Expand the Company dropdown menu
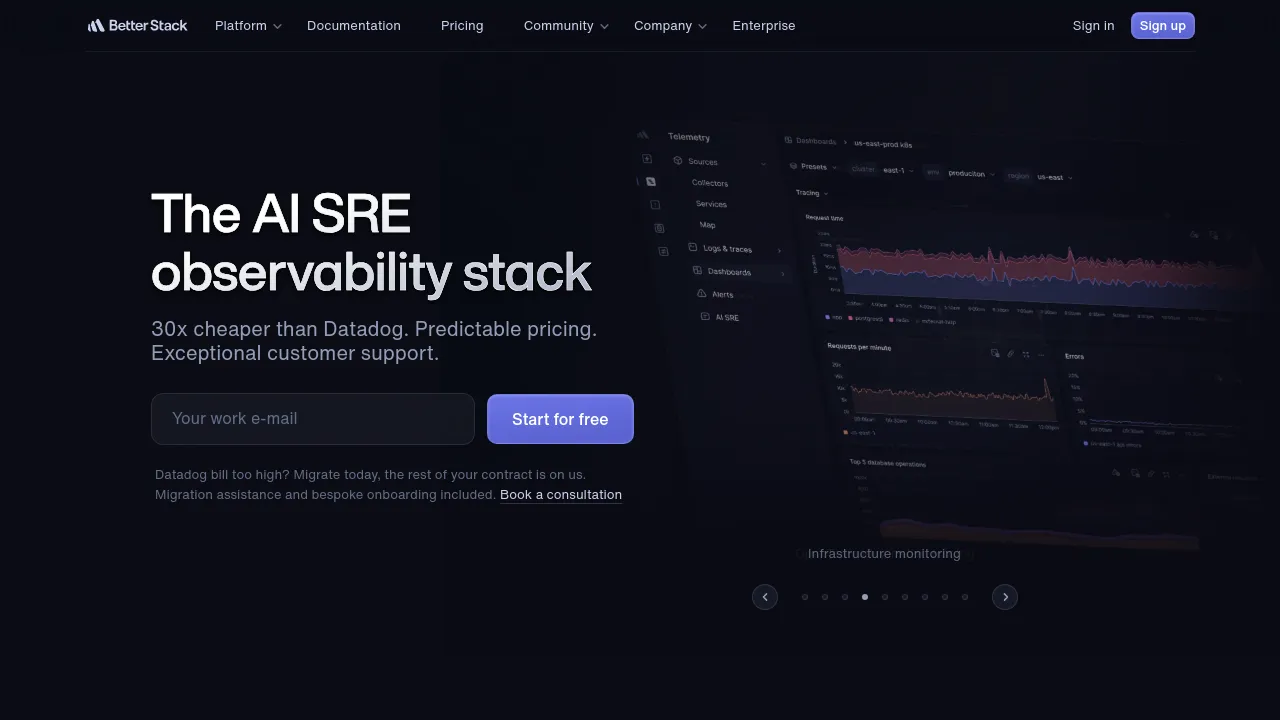 670,26
